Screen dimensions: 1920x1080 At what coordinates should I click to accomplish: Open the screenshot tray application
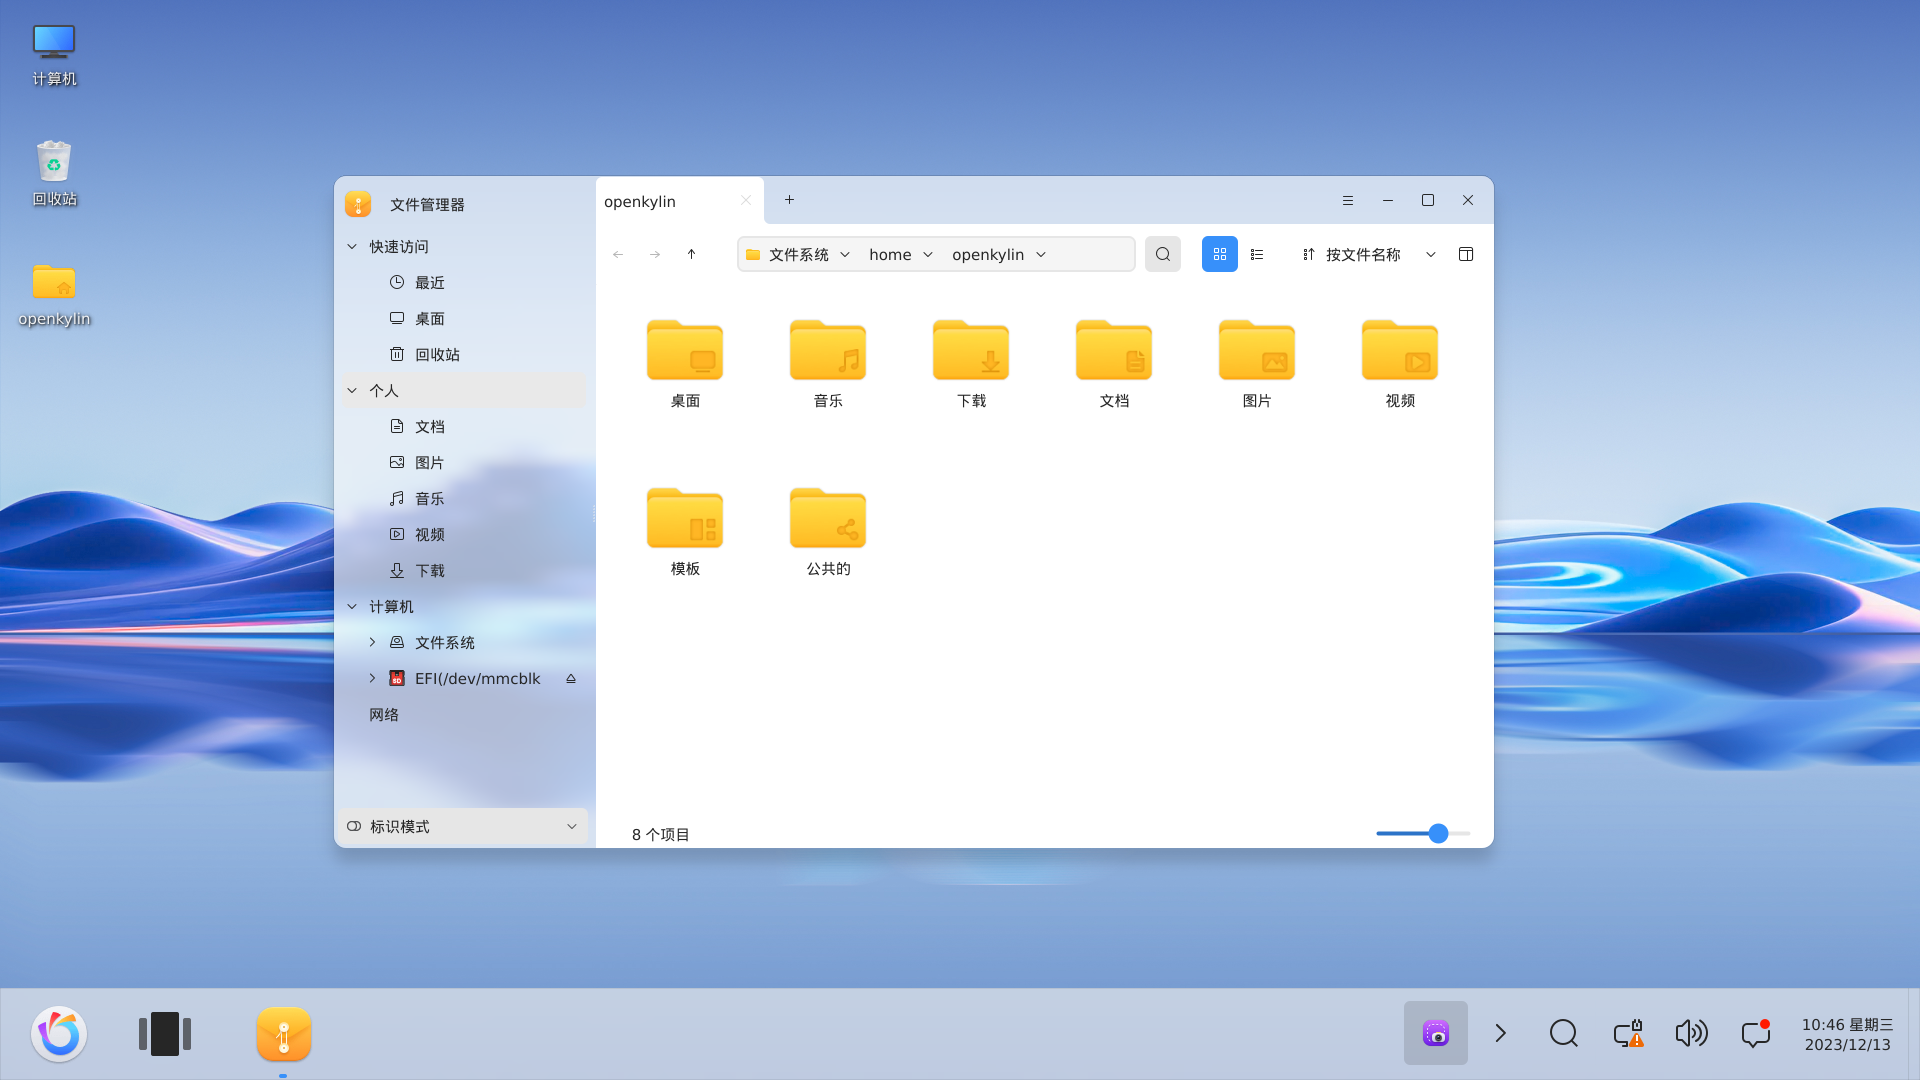pos(1436,1033)
